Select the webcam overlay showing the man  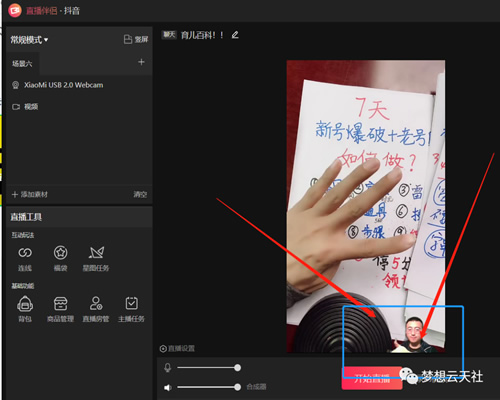click(x=414, y=335)
